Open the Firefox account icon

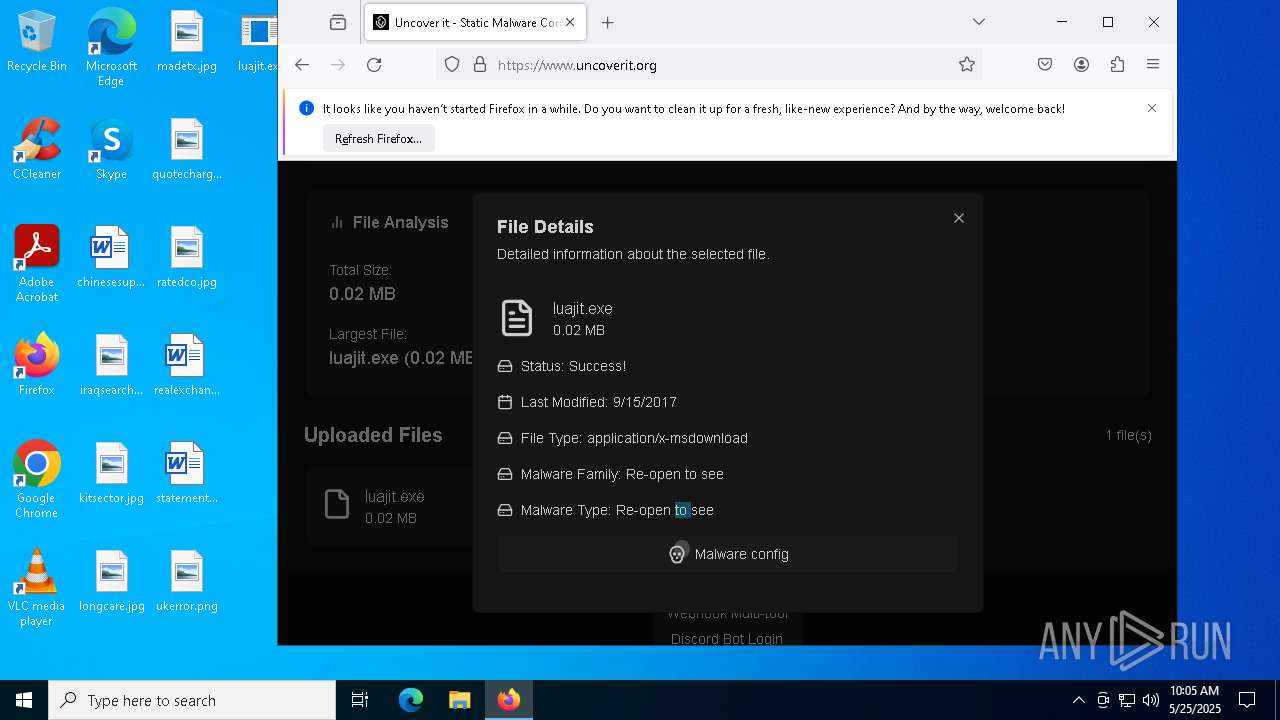(x=1081, y=65)
